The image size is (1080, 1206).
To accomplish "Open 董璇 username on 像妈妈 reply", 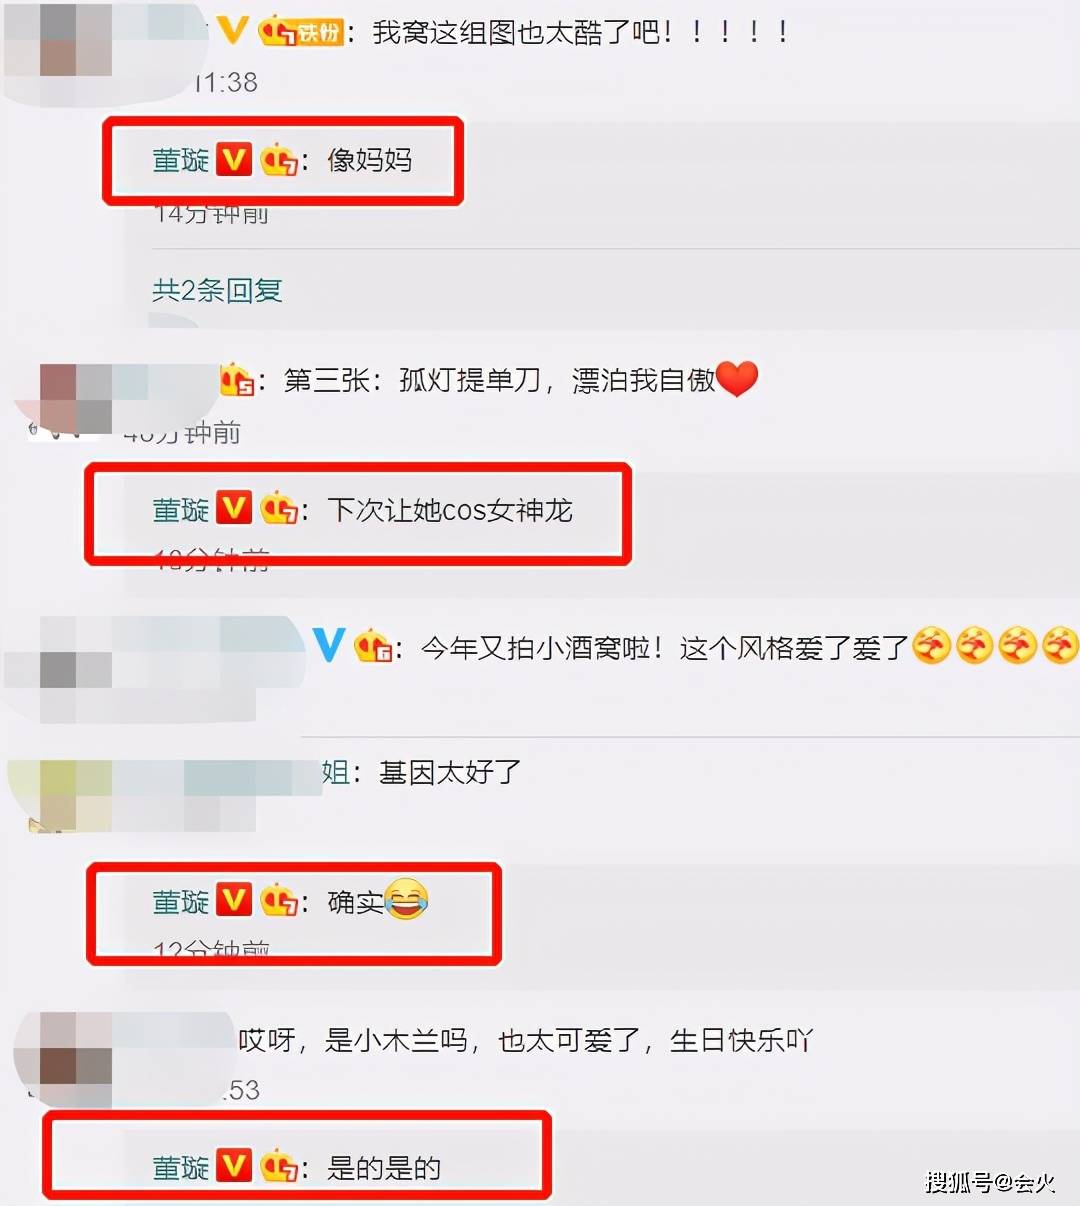I will click(x=180, y=160).
